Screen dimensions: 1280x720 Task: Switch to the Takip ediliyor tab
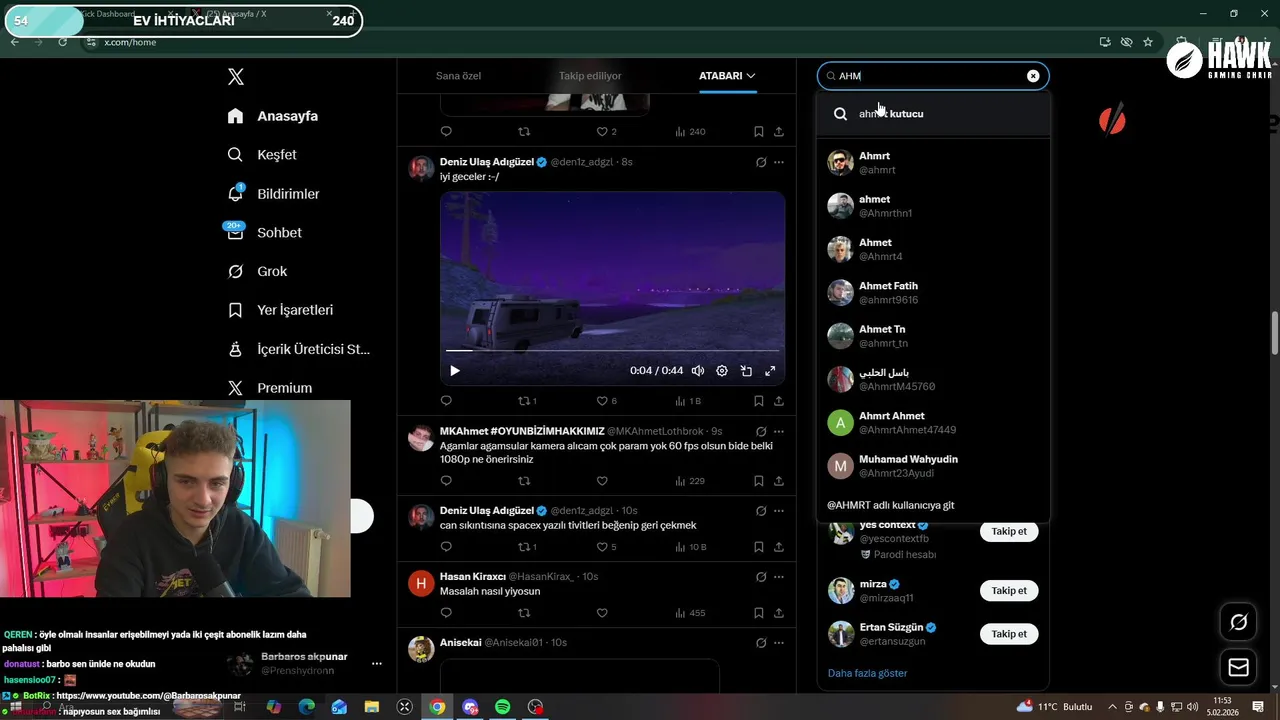point(590,76)
